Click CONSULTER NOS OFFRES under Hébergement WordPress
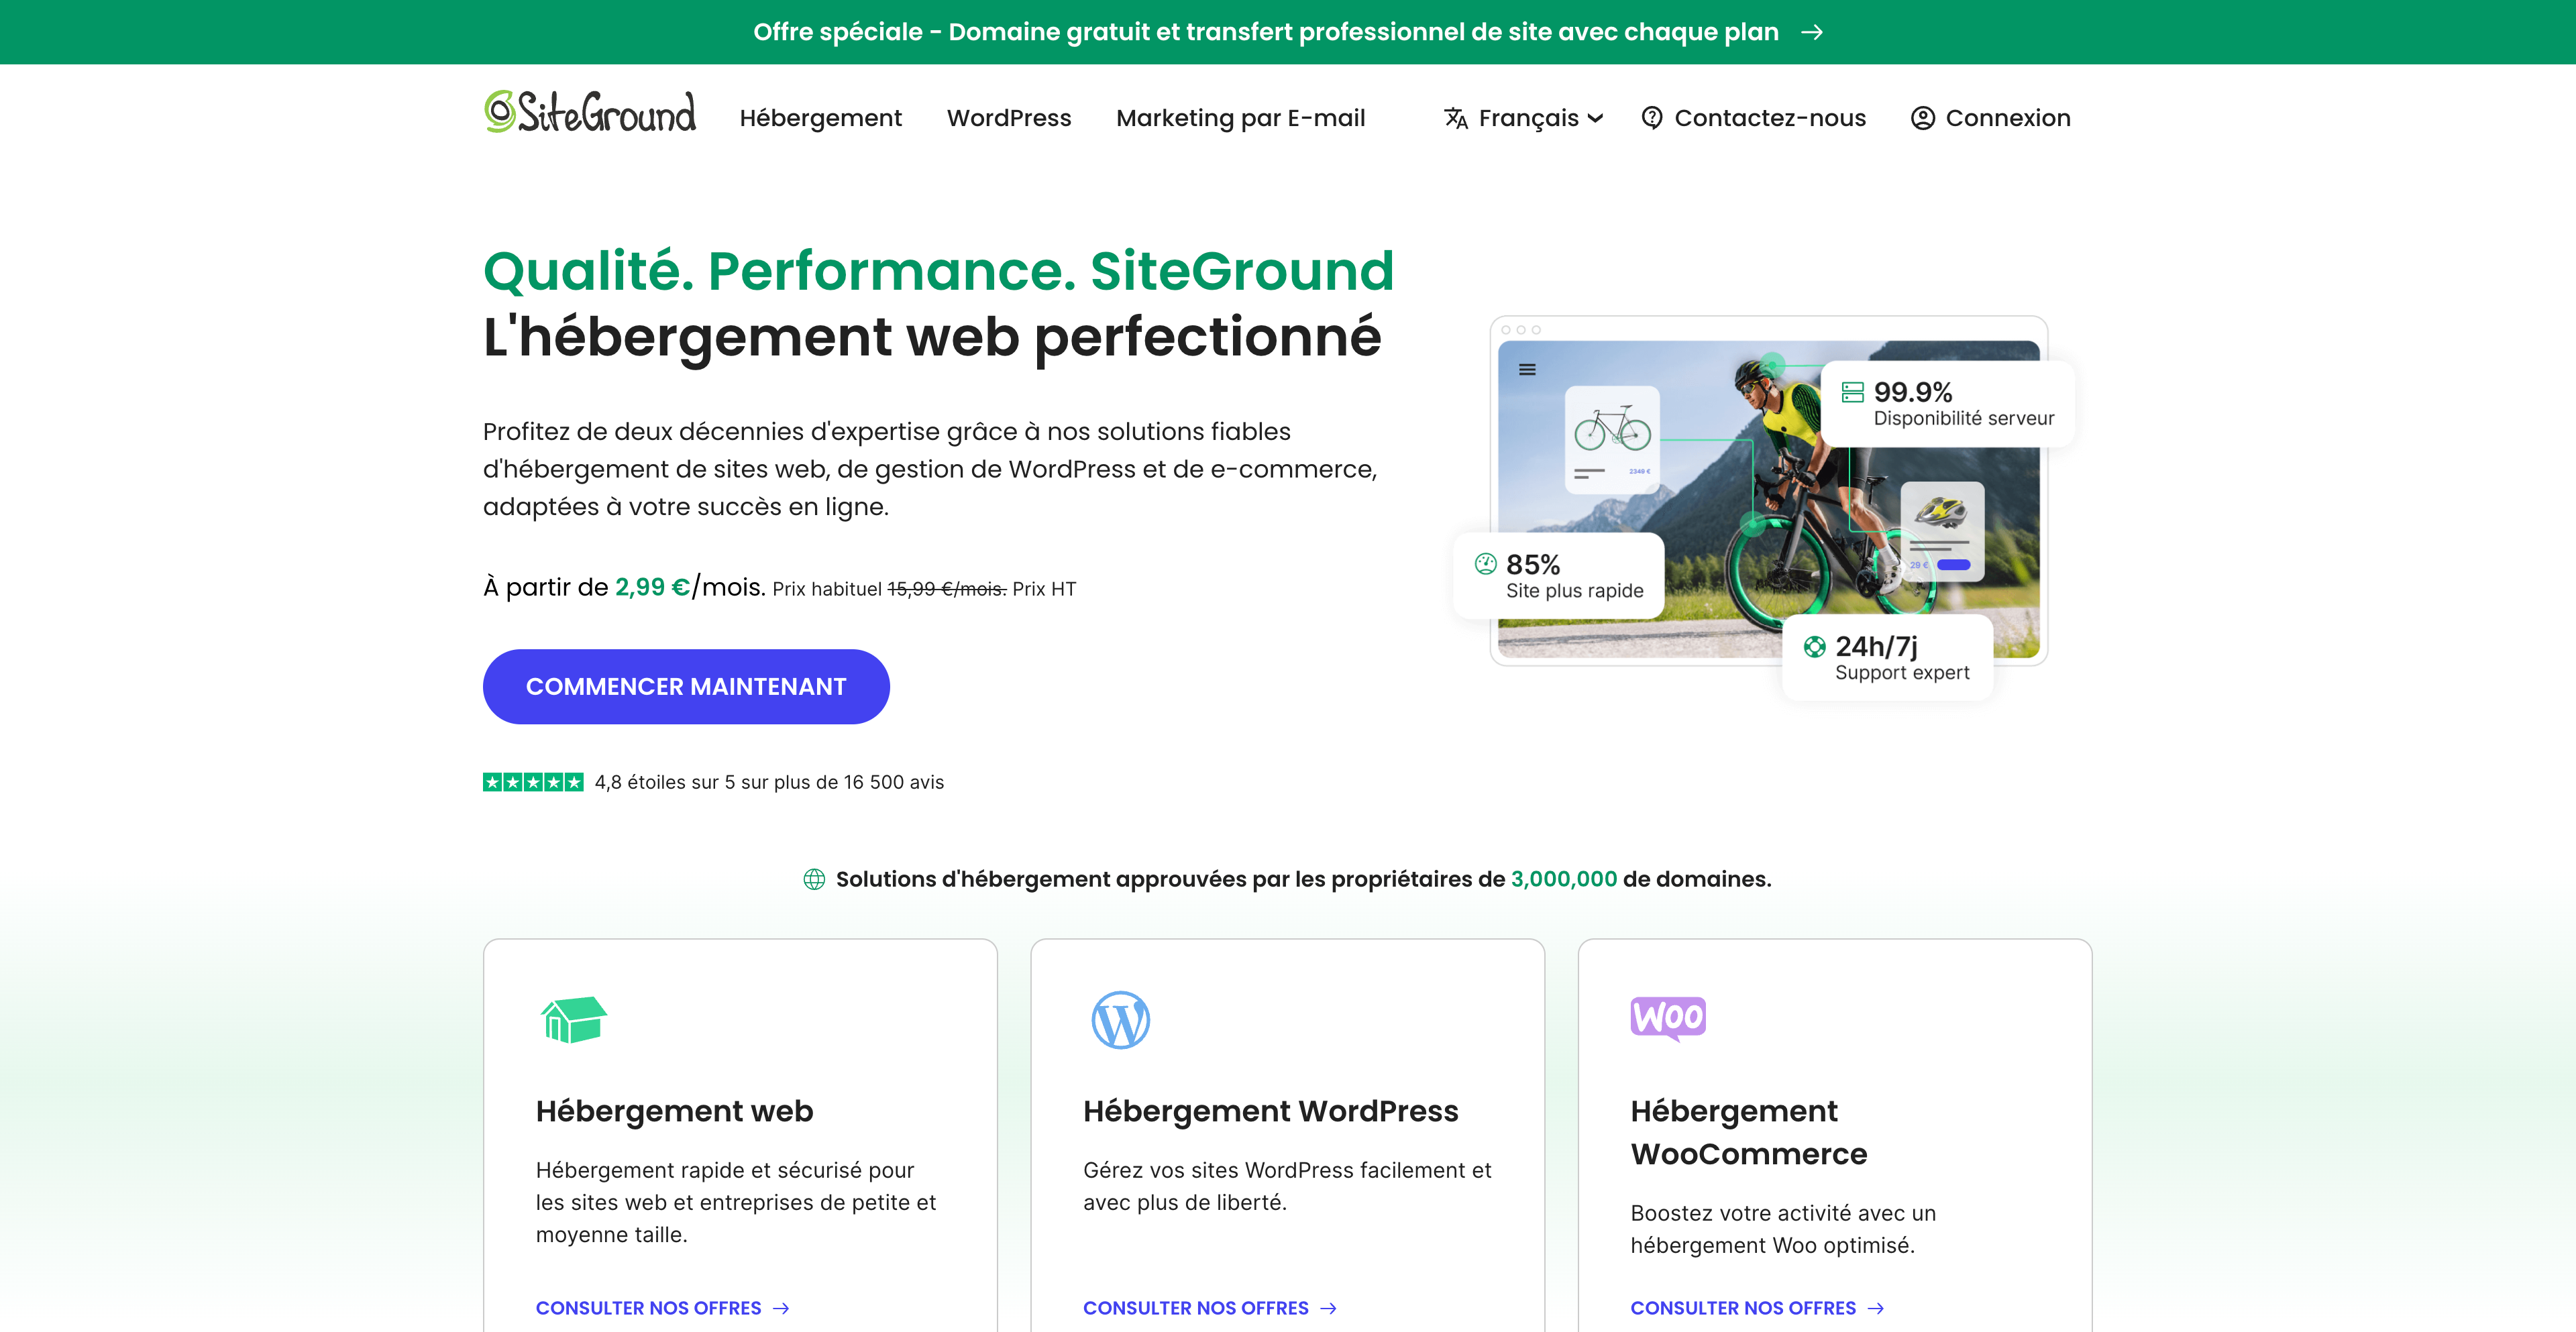The image size is (2576, 1332). tap(1210, 1308)
